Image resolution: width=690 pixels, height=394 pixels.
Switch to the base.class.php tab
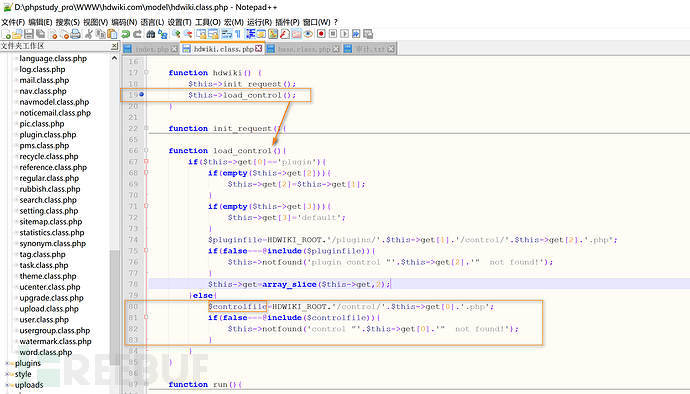click(x=304, y=49)
